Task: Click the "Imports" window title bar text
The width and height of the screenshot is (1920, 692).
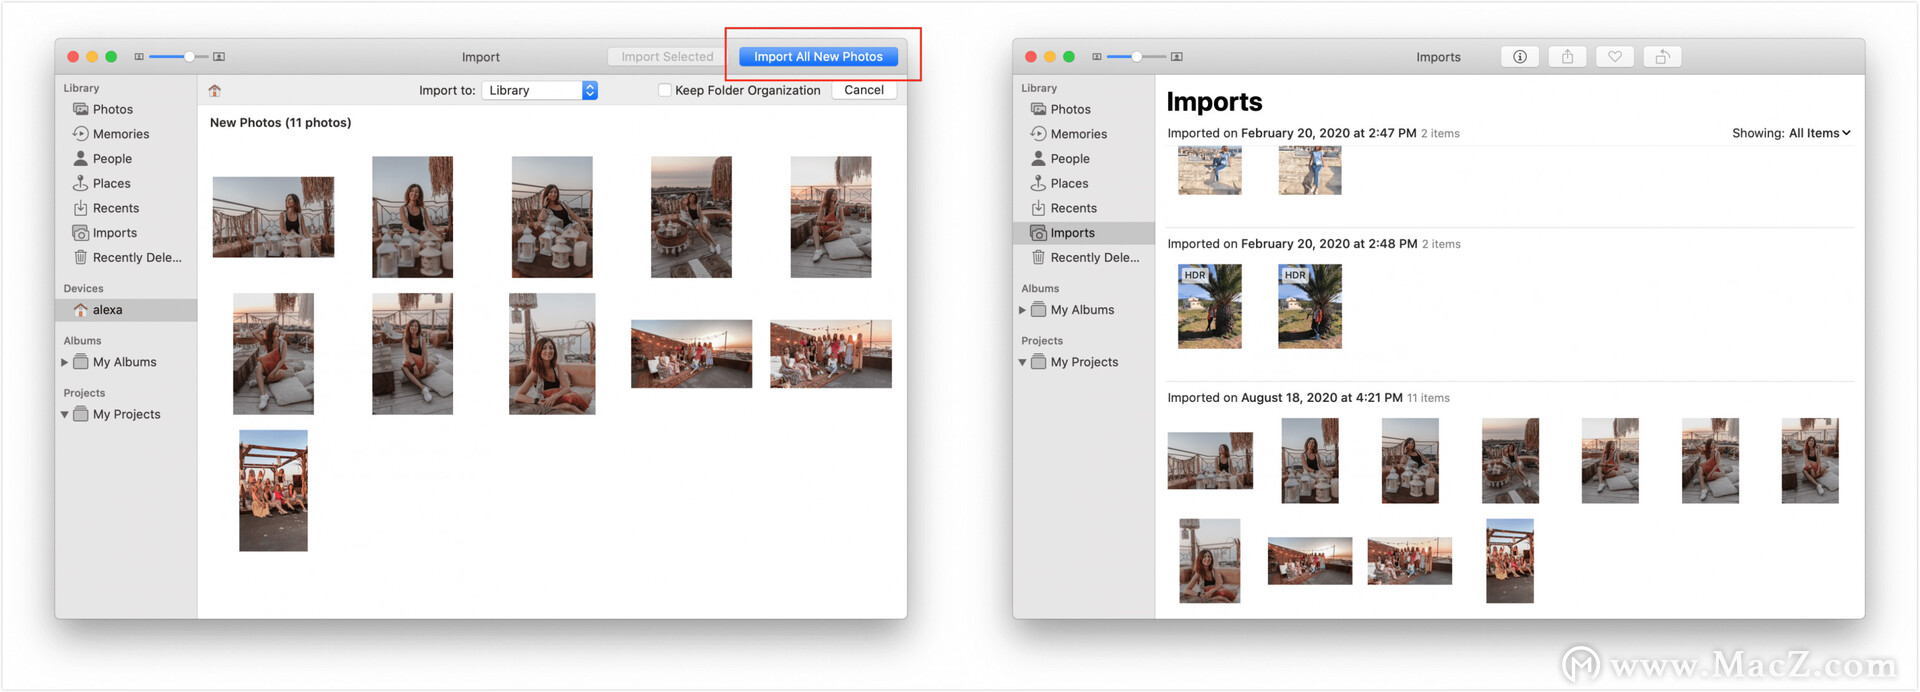Action: click(x=1438, y=57)
